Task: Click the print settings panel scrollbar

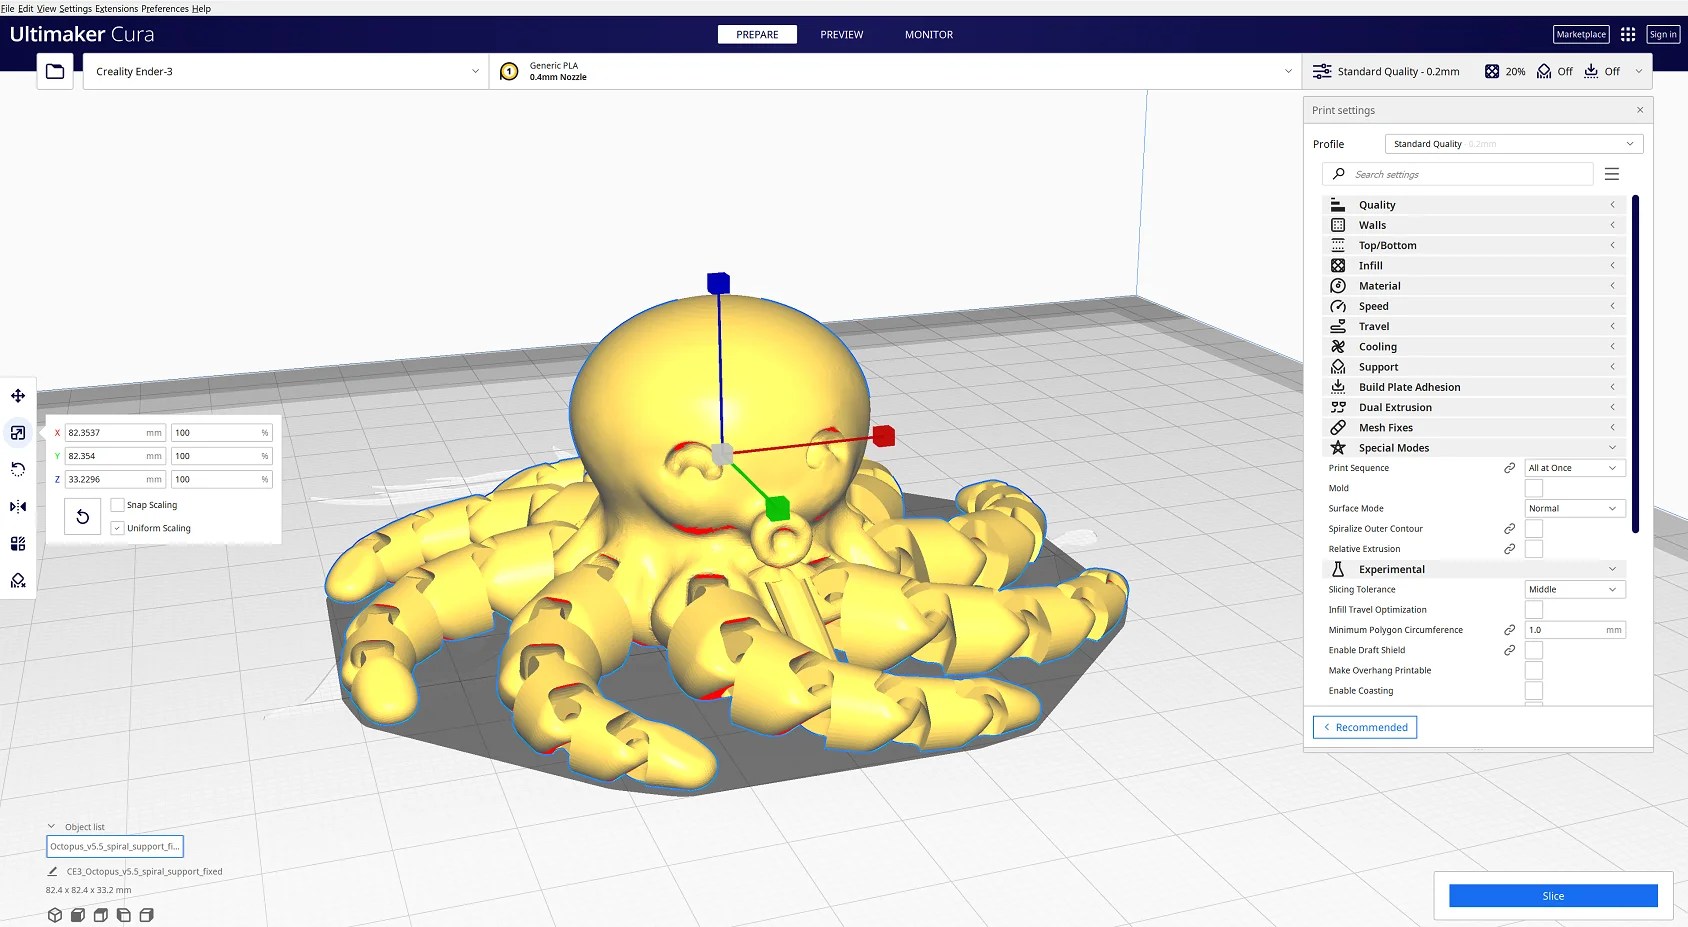Action: click(x=1636, y=364)
